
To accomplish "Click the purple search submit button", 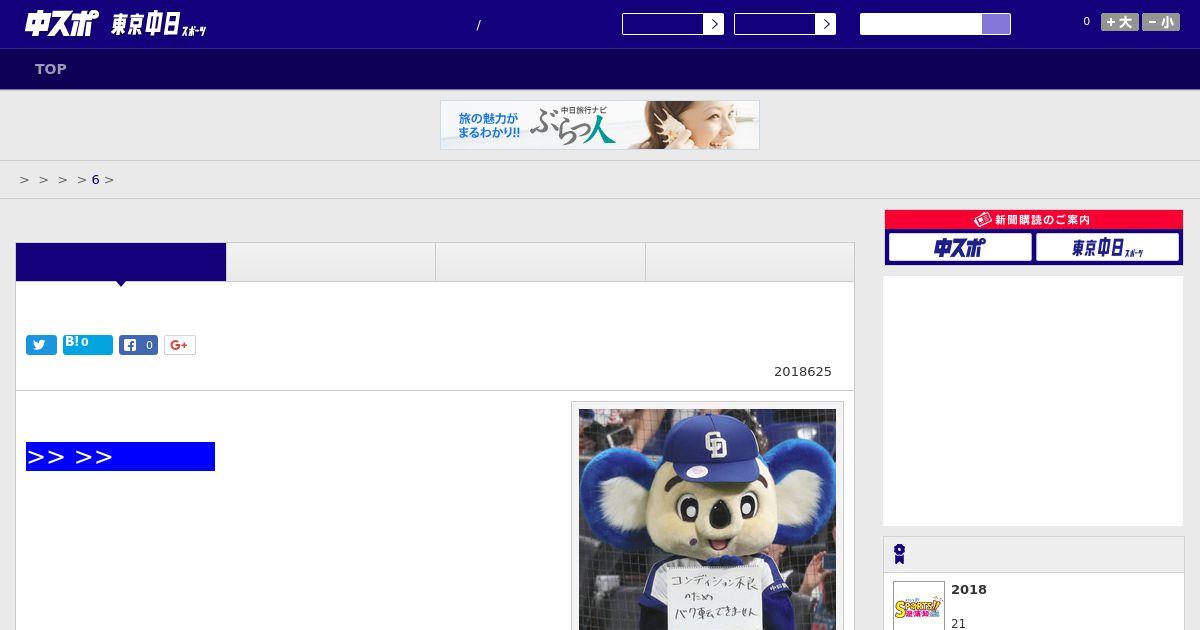I will click(x=996, y=24).
